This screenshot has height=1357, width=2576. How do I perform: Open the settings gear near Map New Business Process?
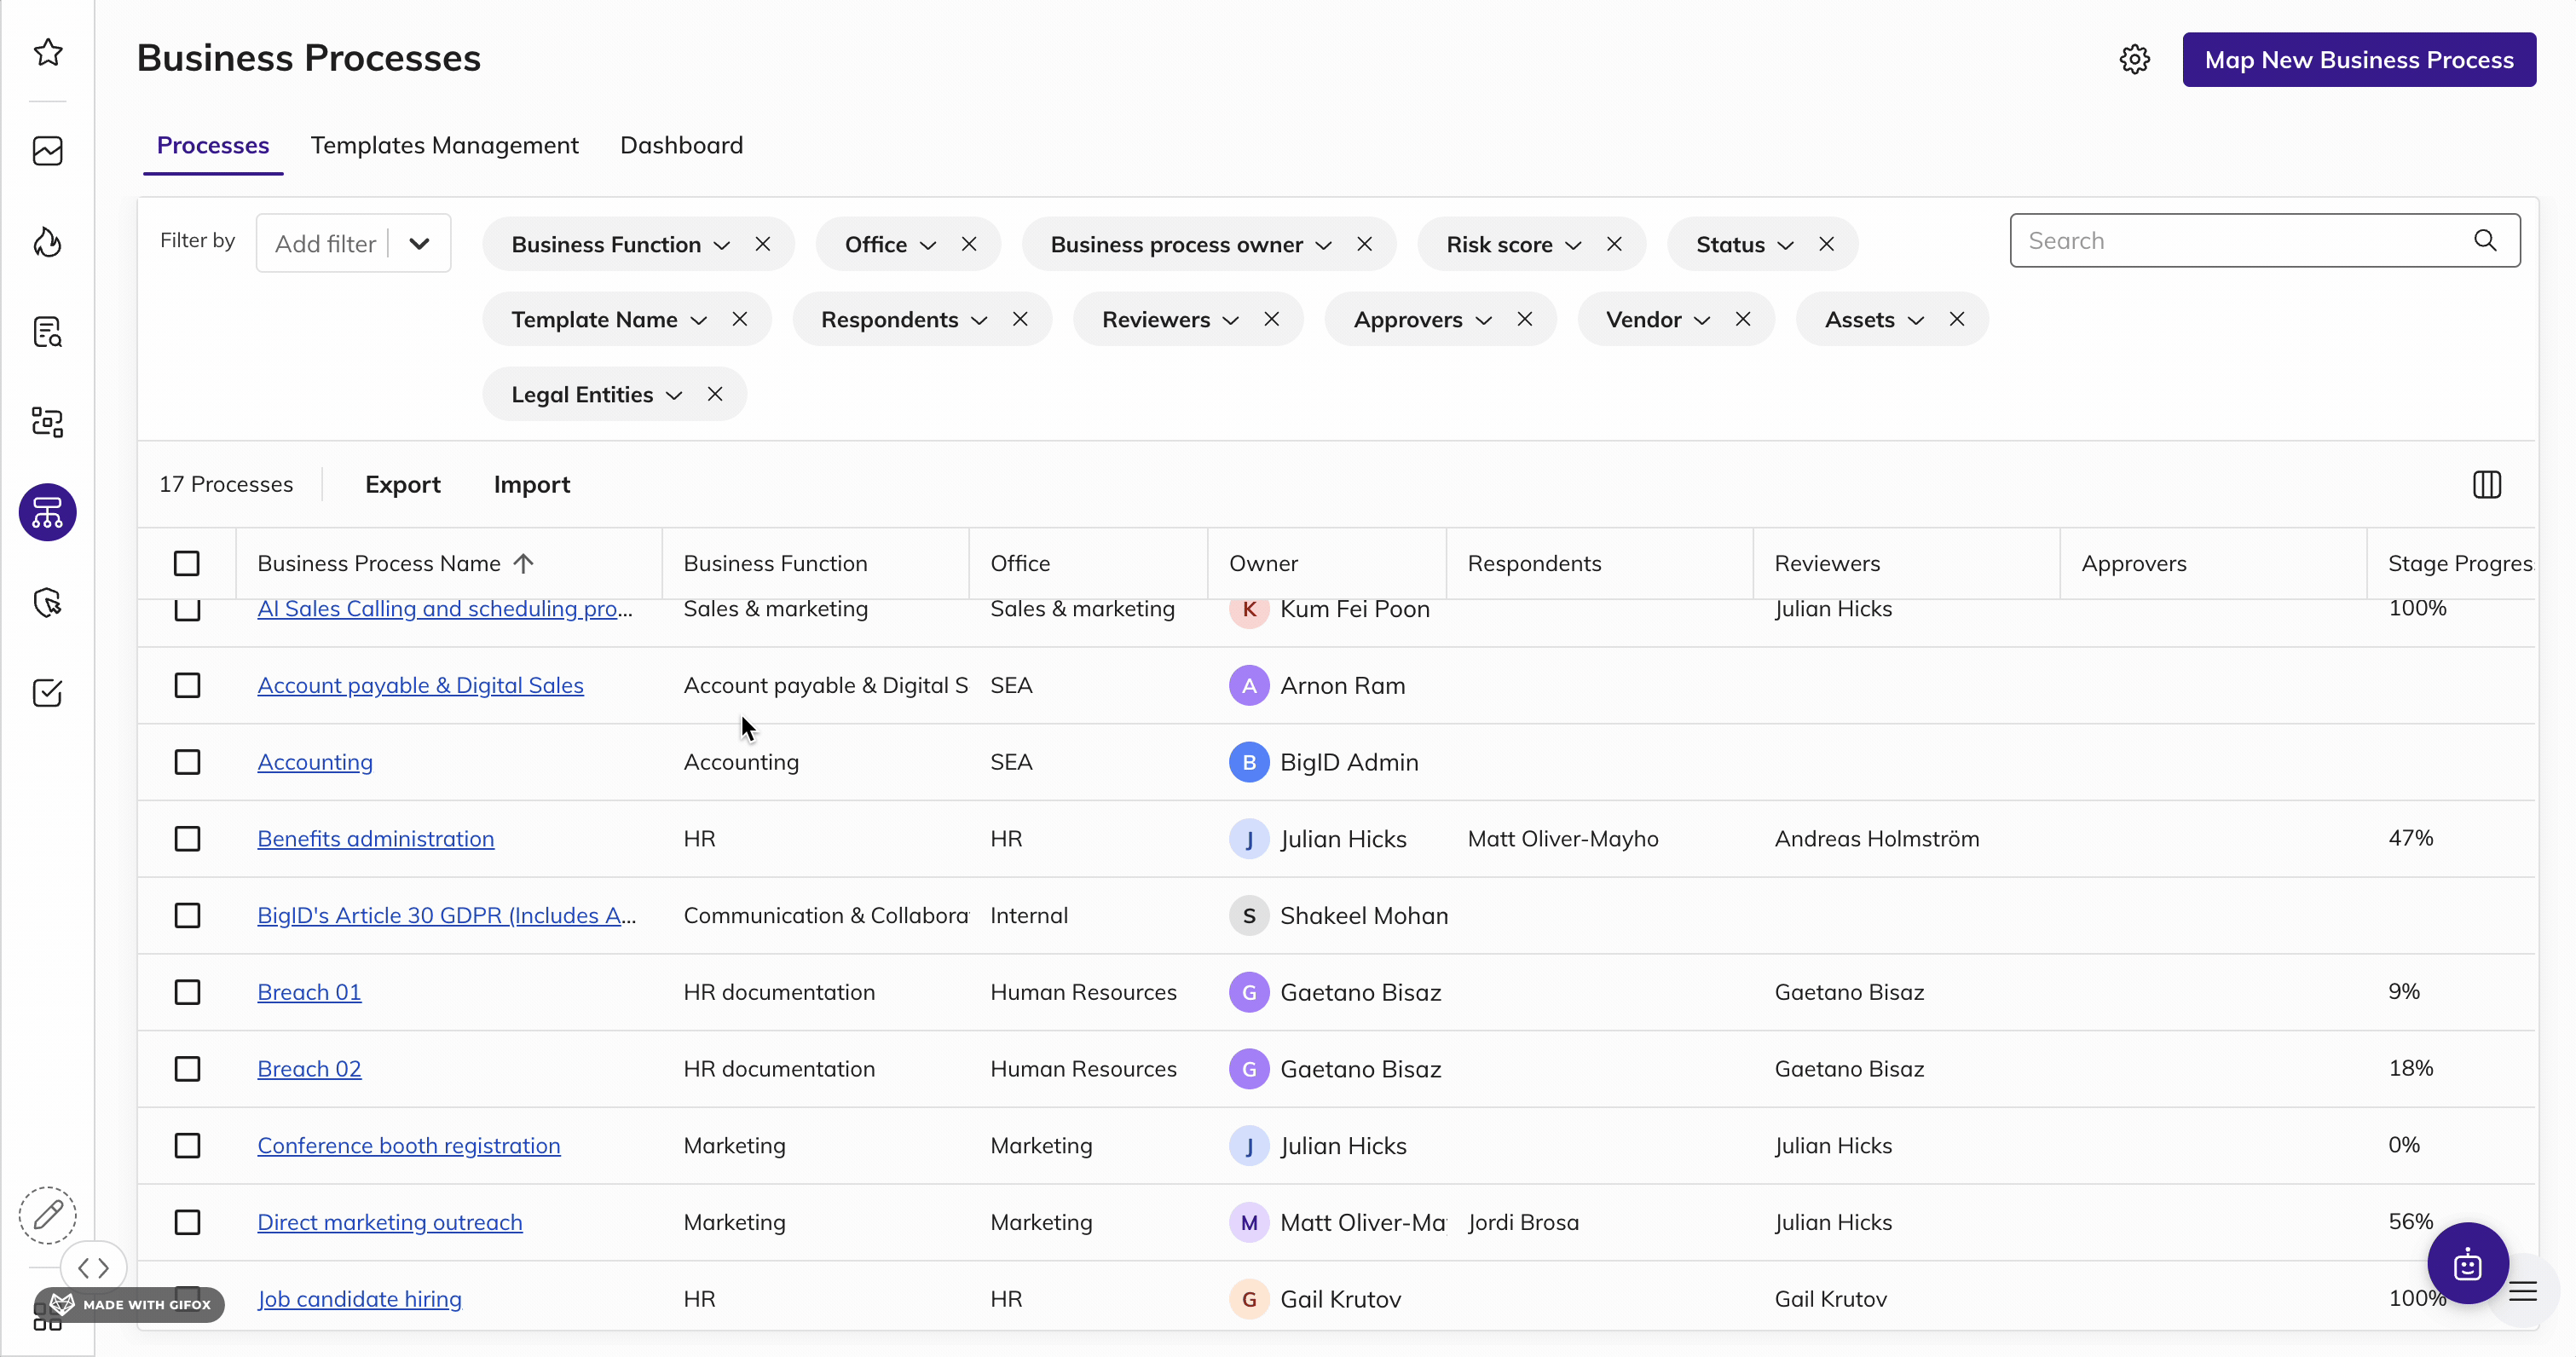[x=2135, y=59]
